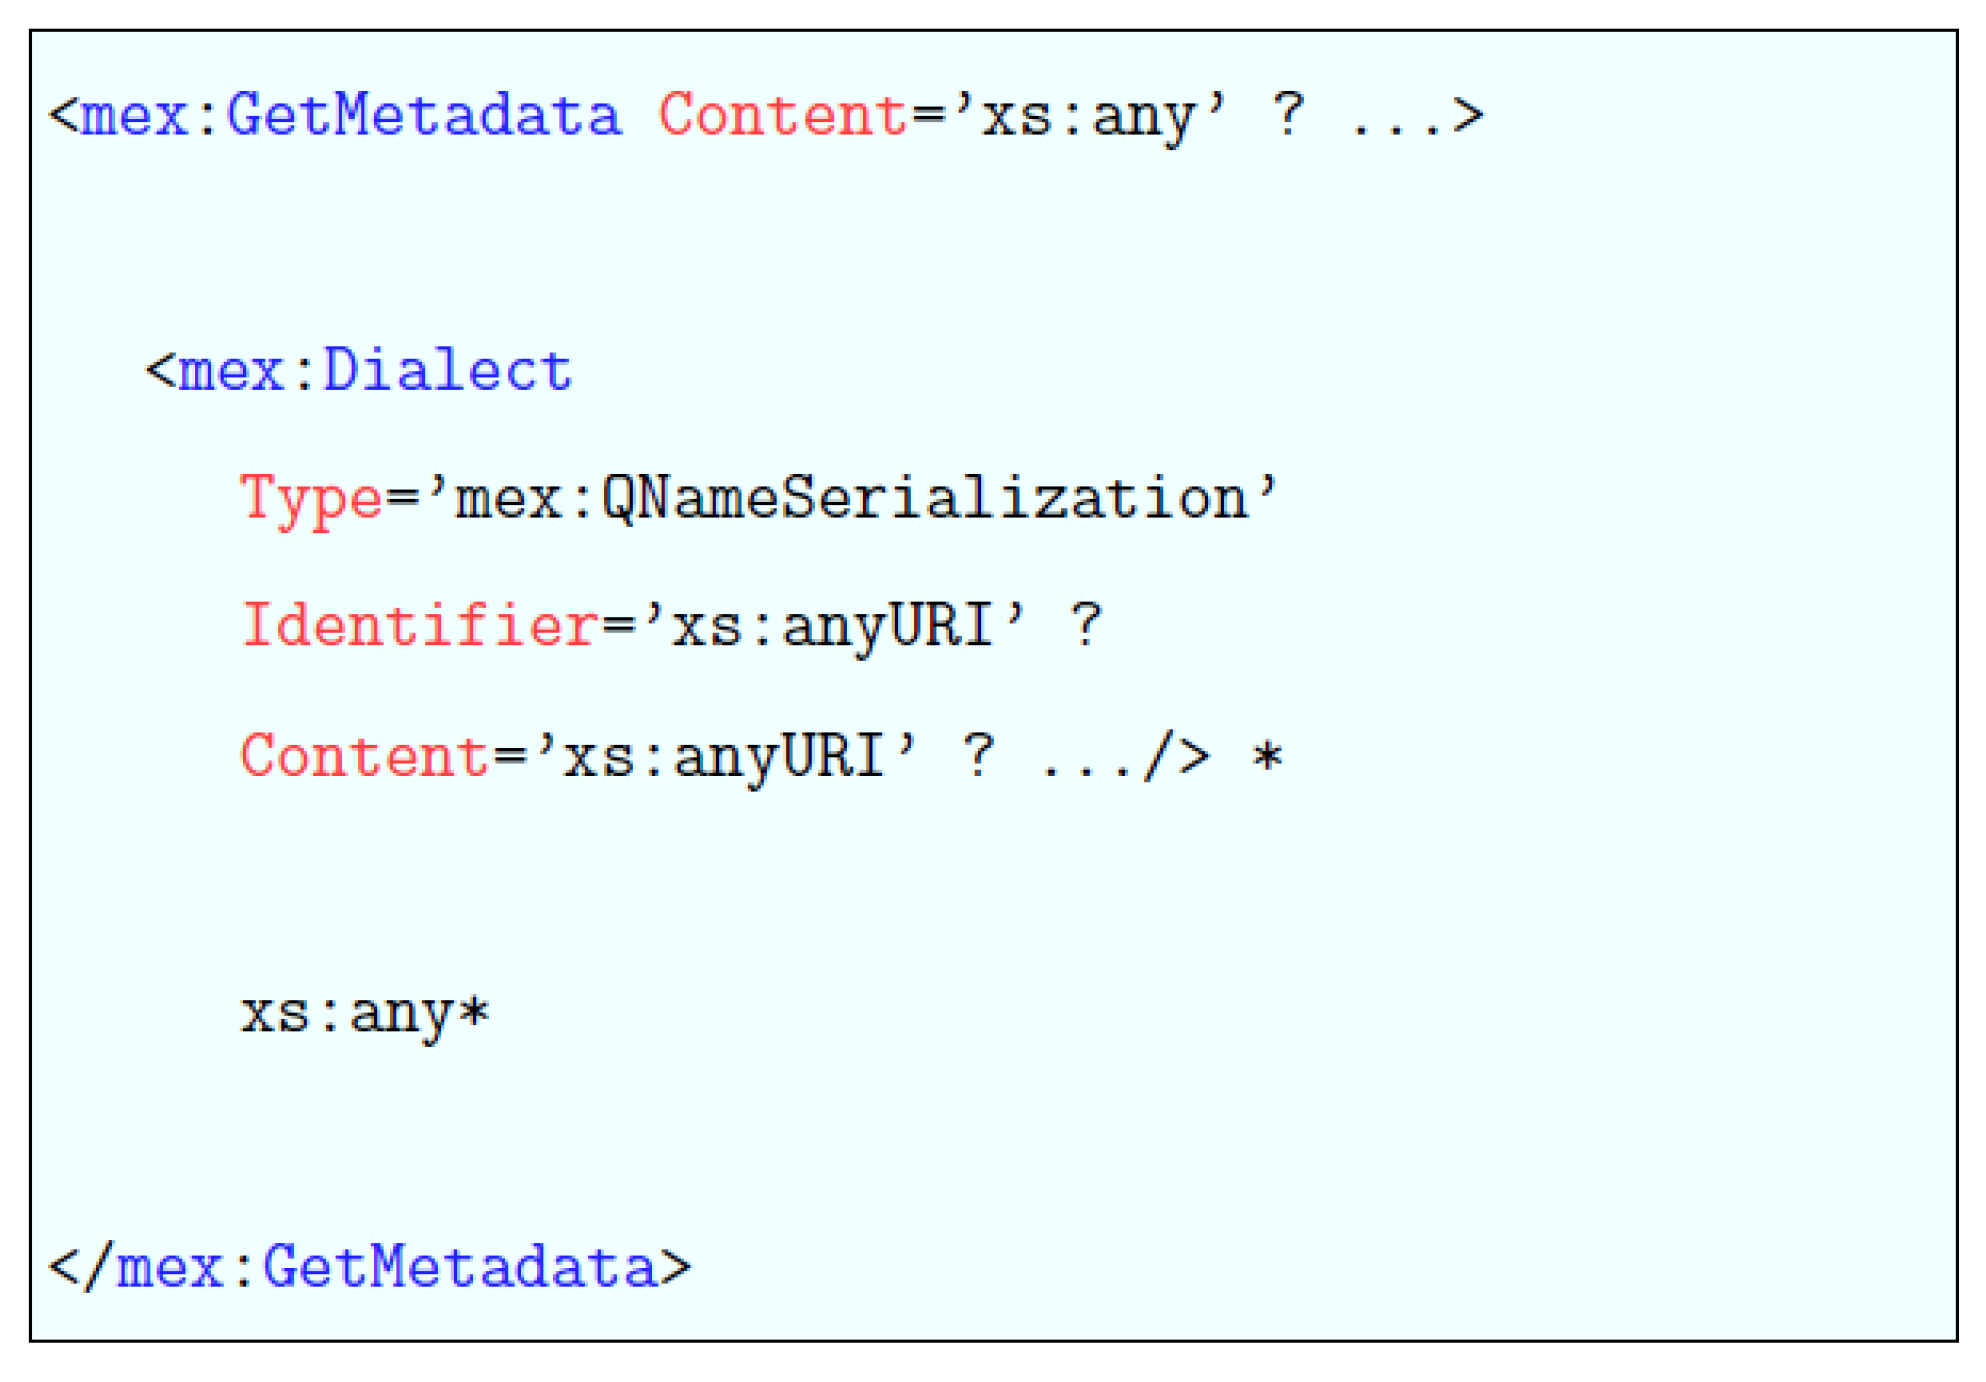Click the asterisk after the Dialect closing
The image size is (1986, 1382).
(1267, 757)
